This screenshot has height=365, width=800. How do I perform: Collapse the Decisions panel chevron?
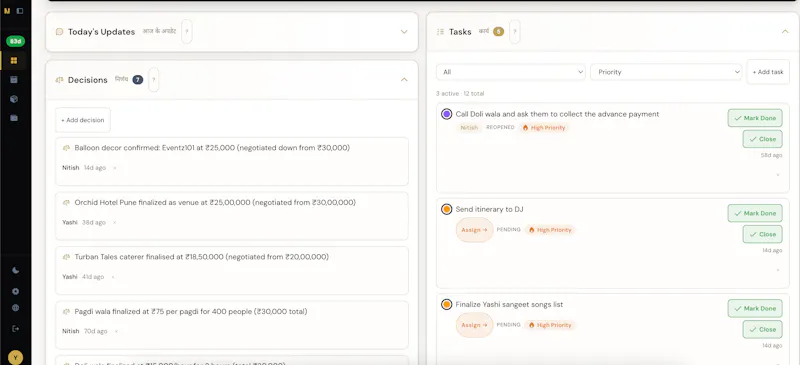click(404, 80)
